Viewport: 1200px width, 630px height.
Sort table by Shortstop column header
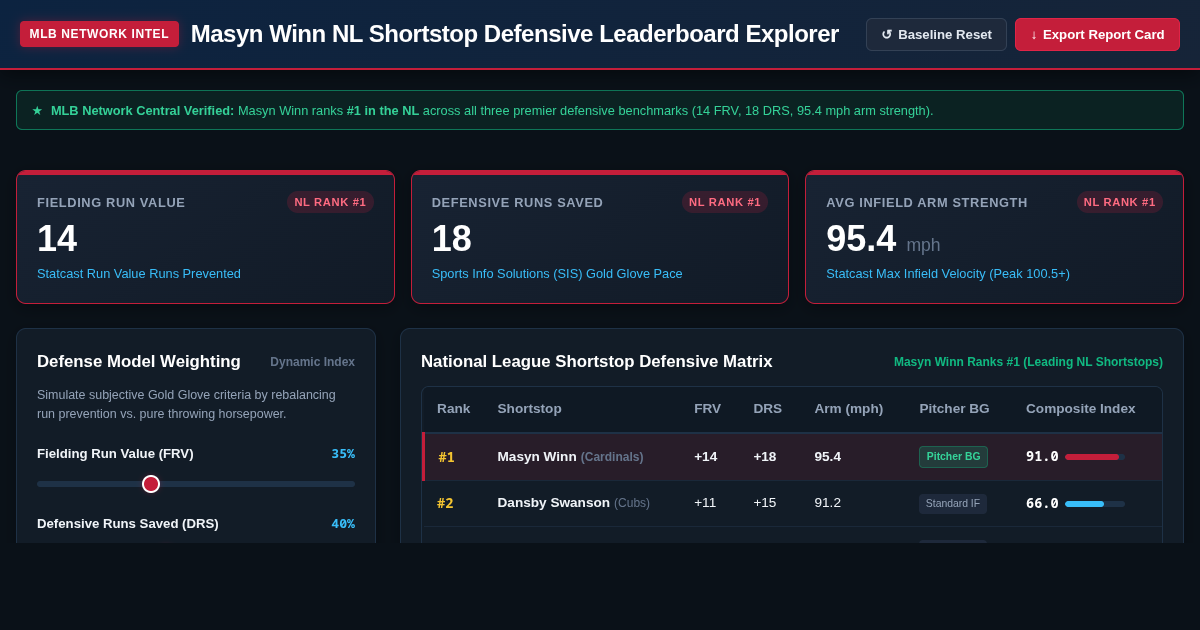pos(529,409)
